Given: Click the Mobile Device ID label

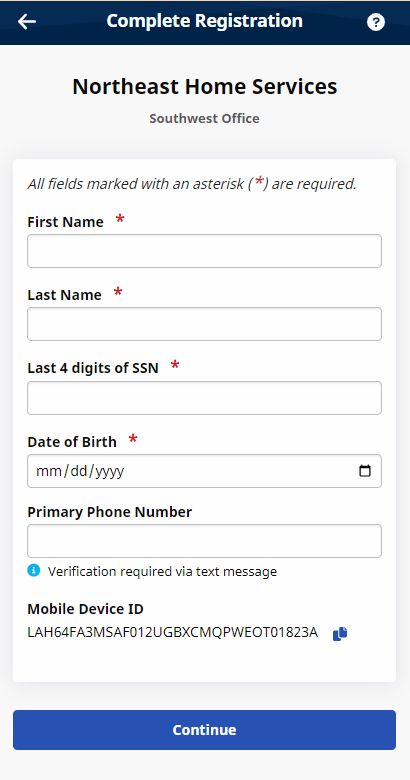Looking at the screenshot, I should pyautogui.click(x=86, y=609).
